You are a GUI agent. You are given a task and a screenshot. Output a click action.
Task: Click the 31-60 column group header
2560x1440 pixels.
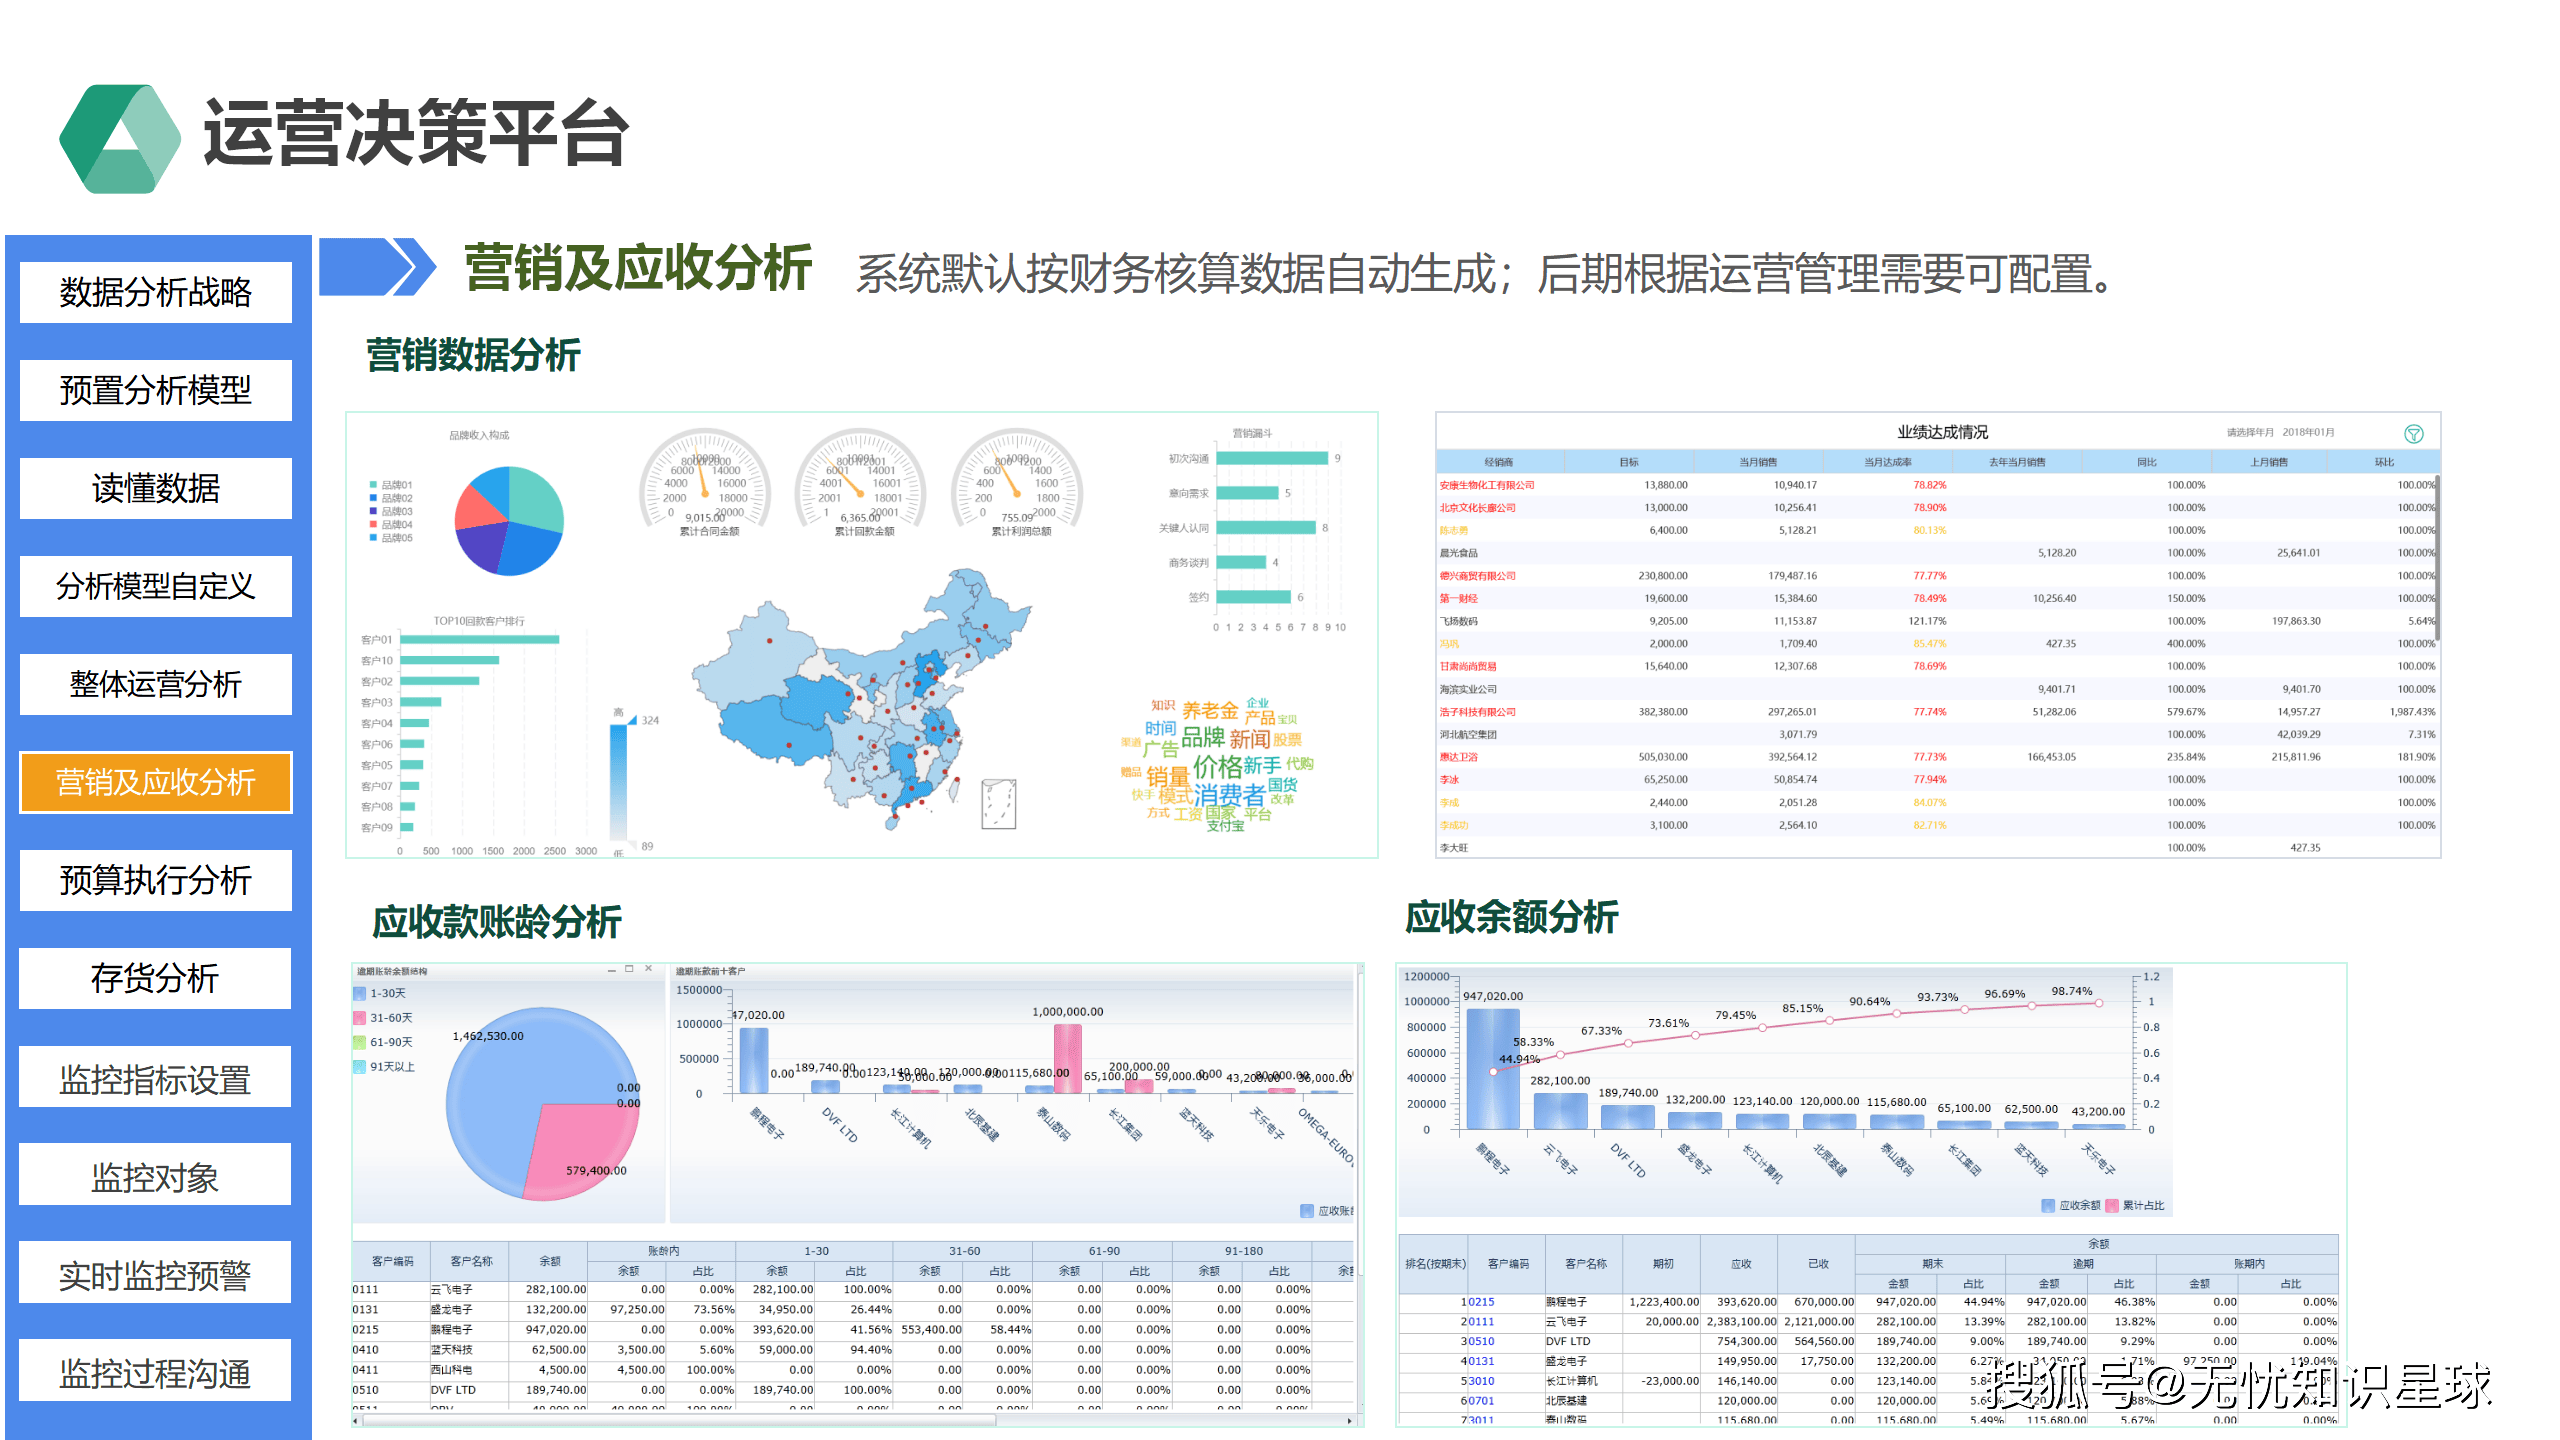point(964,1251)
